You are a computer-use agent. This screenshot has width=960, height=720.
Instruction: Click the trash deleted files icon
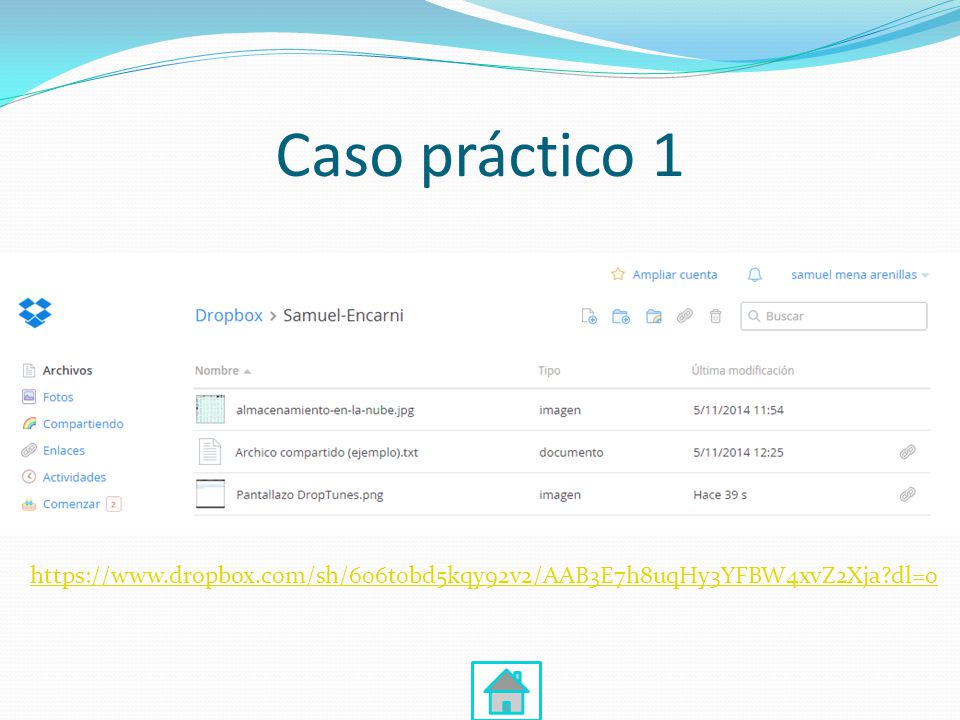[x=715, y=316]
